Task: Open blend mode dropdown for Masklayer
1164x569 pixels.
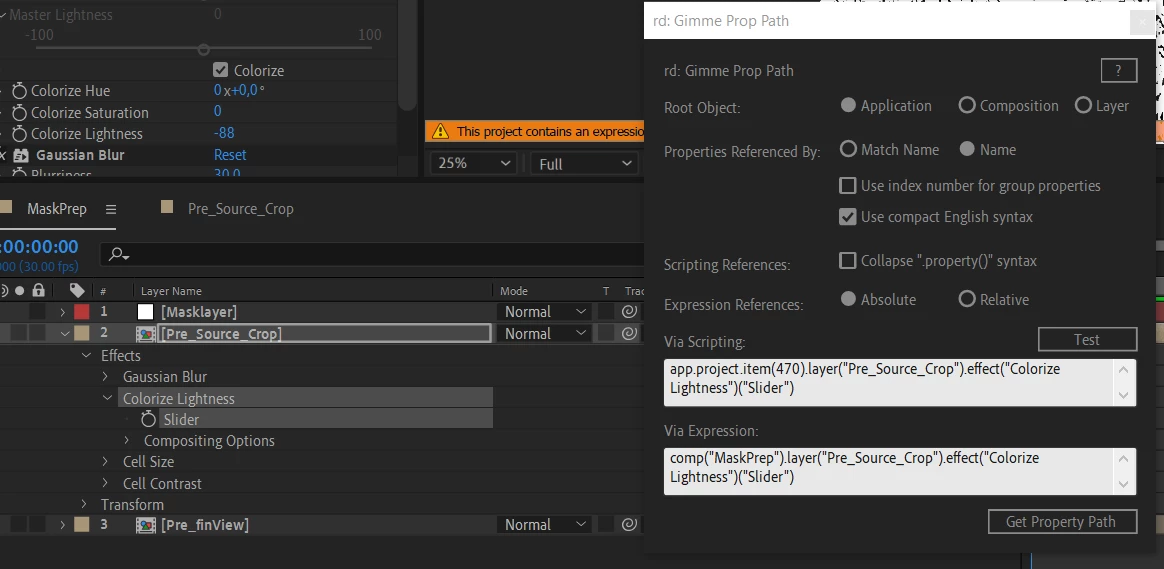Action: (543, 312)
